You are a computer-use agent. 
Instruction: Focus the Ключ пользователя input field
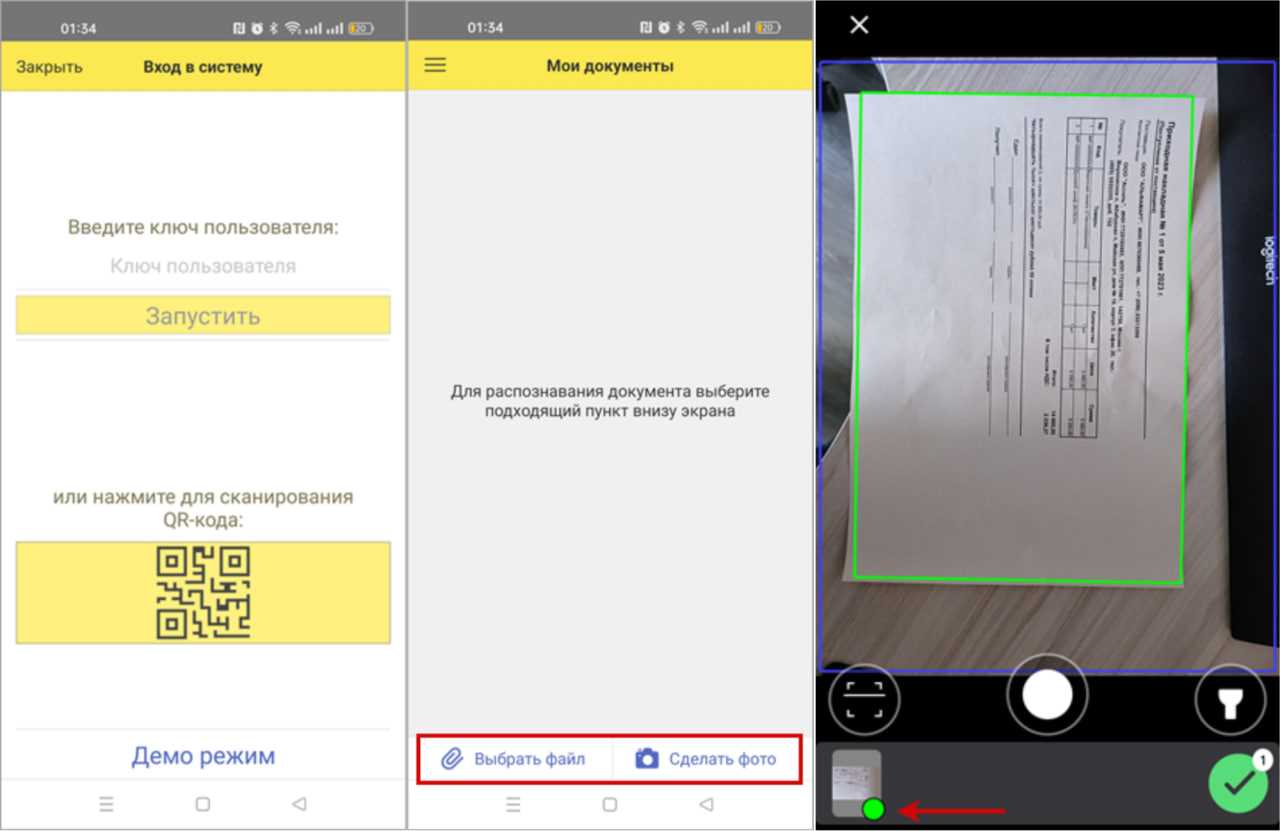click(x=203, y=266)
